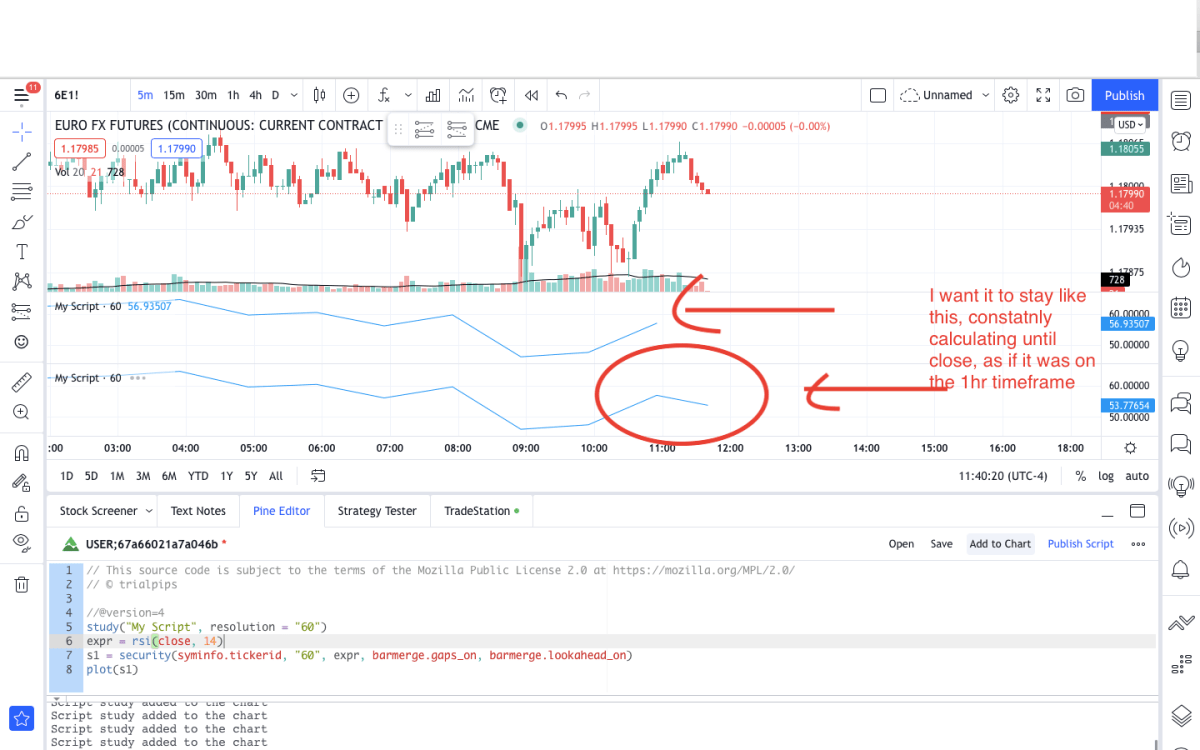Image resolution: width=1200 pixels, height=750 pixels.
Task: Open the Stock Screener tab dropdown
Action: 149,511
